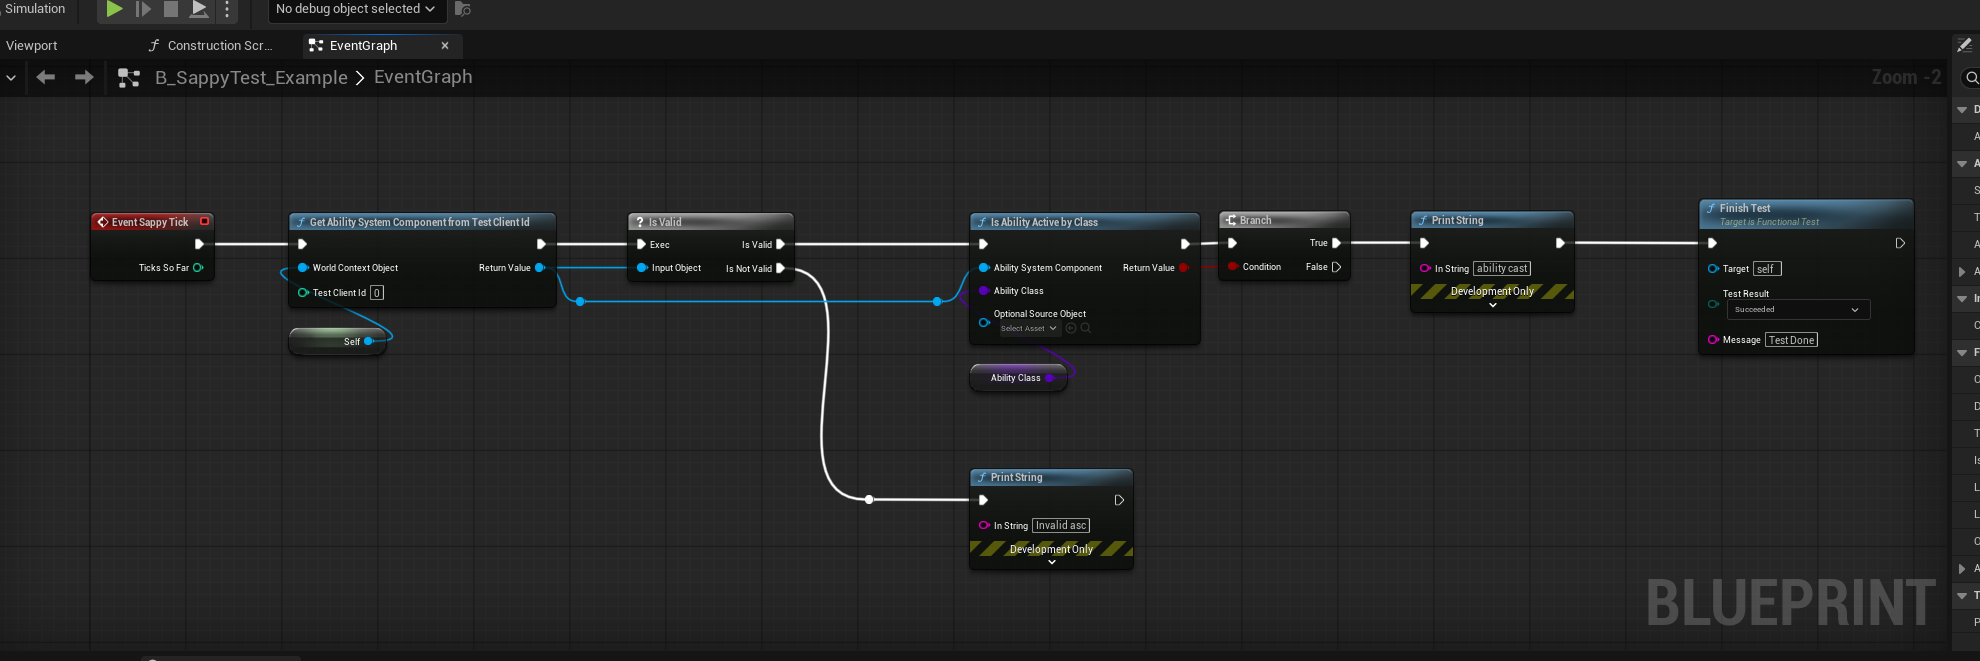Image resolution: width=1980 pixels, height=661 pixels.
Task: Click browse icon under Optional Source Object
Action: coord(1086,328)
